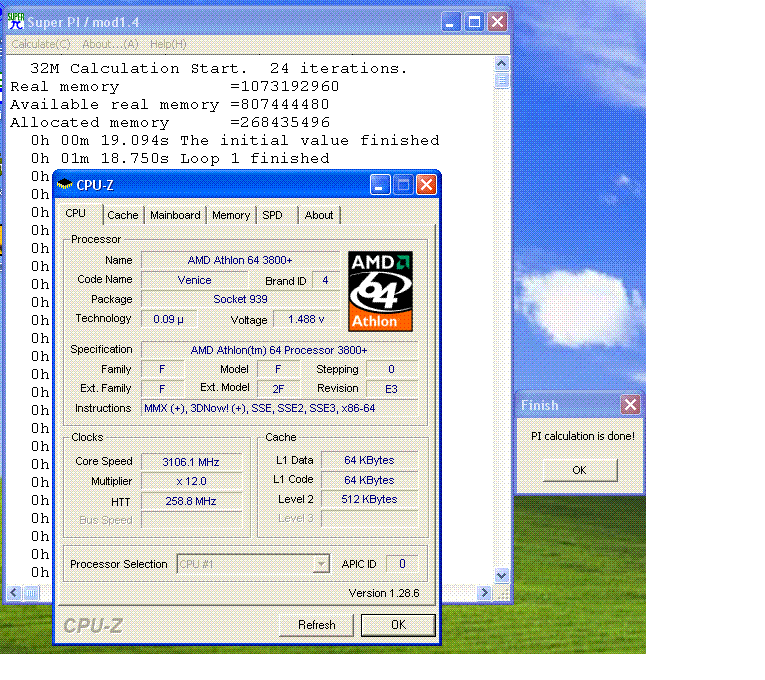
Task: Minimize the Super PI window
Action: pos(450,22)
